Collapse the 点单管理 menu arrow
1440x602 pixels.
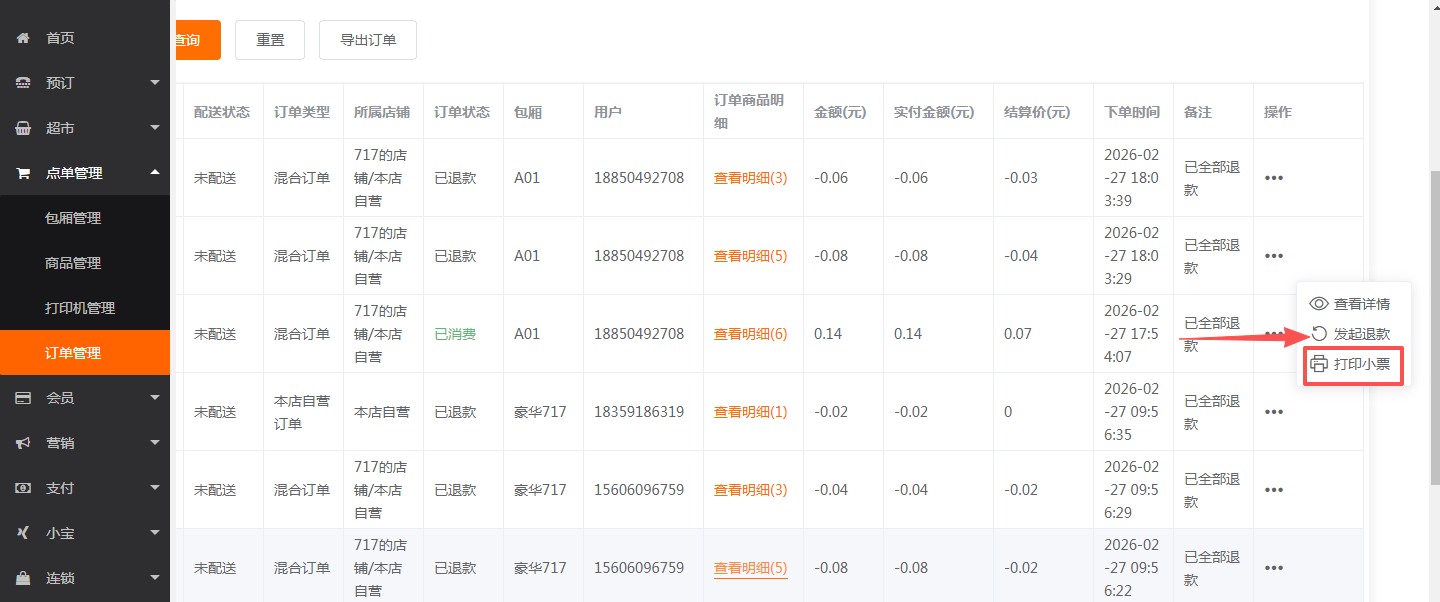[x=155, y=172]
